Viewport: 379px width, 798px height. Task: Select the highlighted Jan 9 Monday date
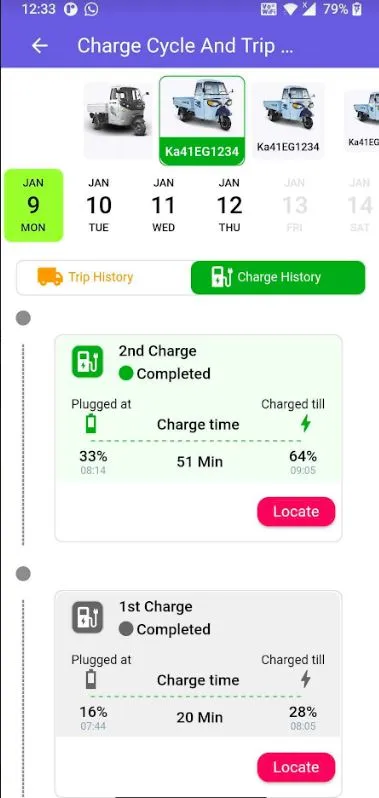tap(34, 205)
